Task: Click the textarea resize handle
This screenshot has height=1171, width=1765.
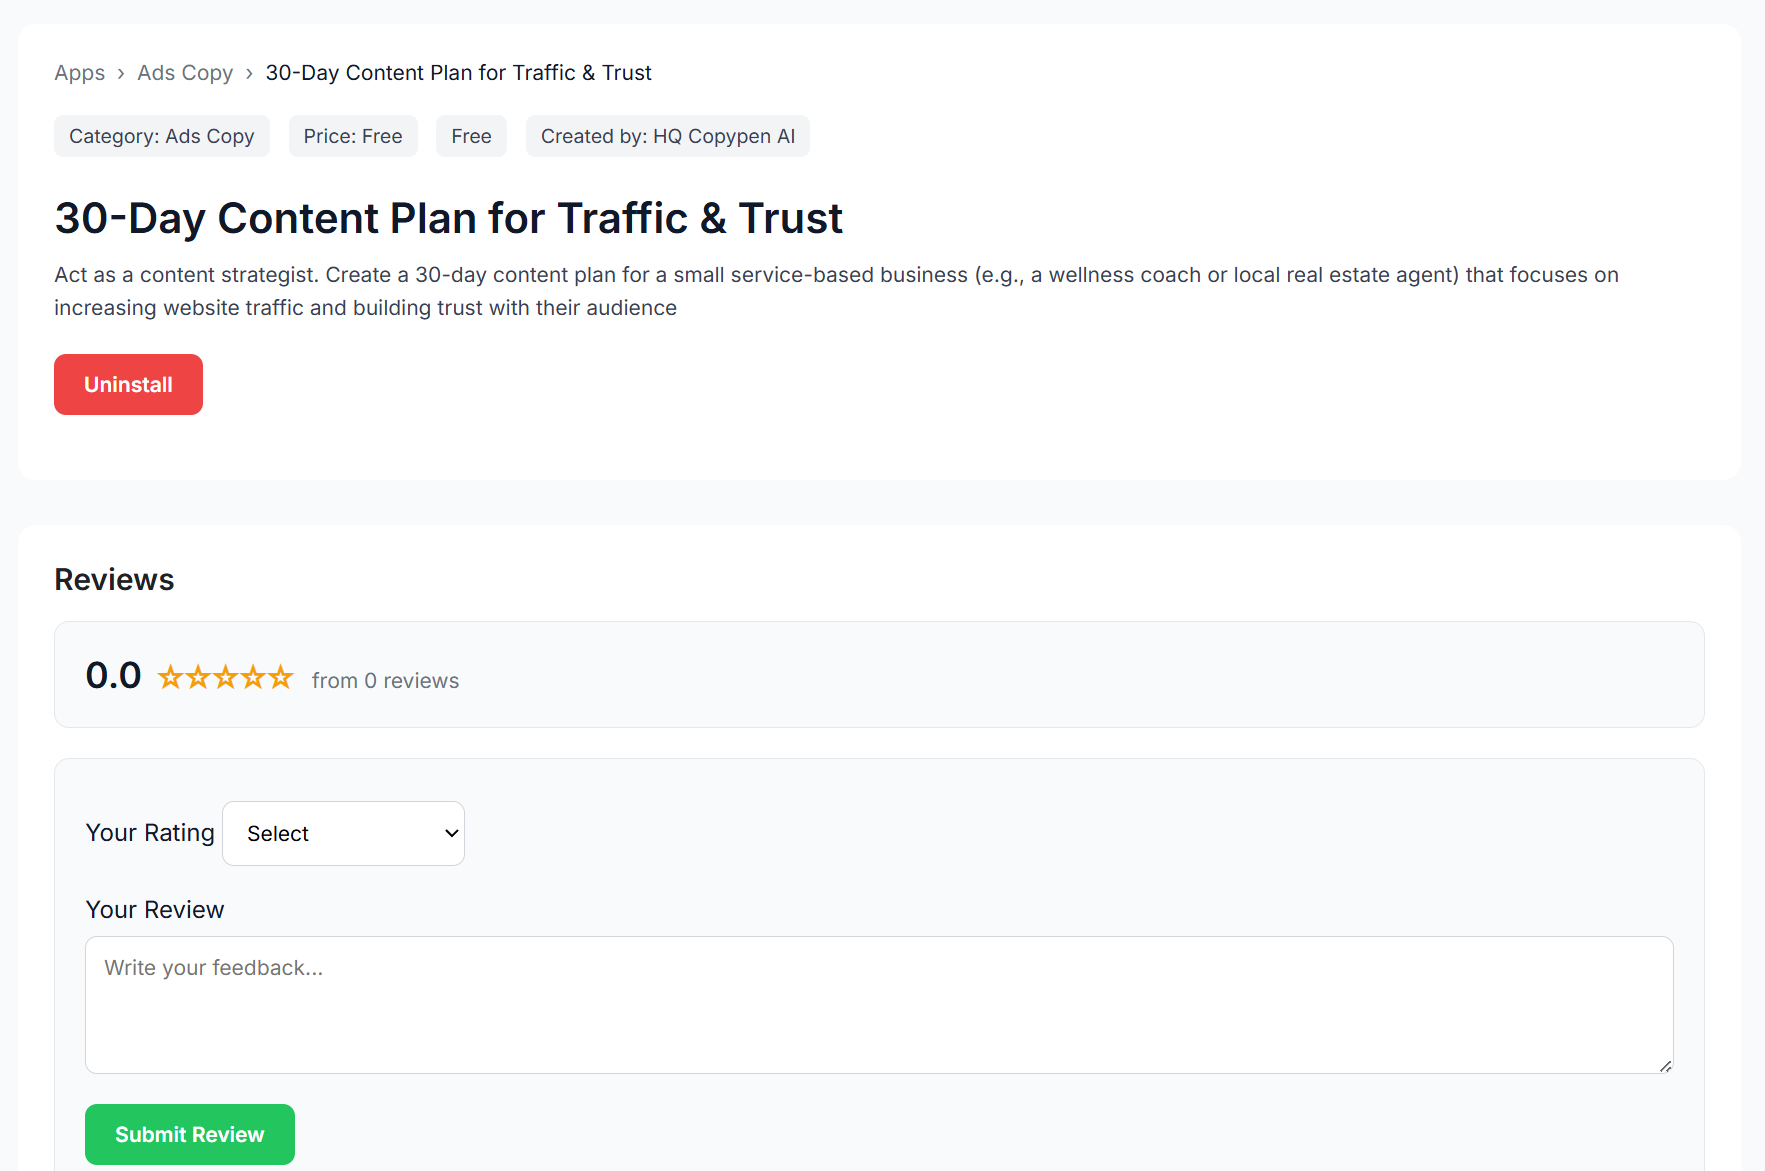Action: click(1665, 1065)
